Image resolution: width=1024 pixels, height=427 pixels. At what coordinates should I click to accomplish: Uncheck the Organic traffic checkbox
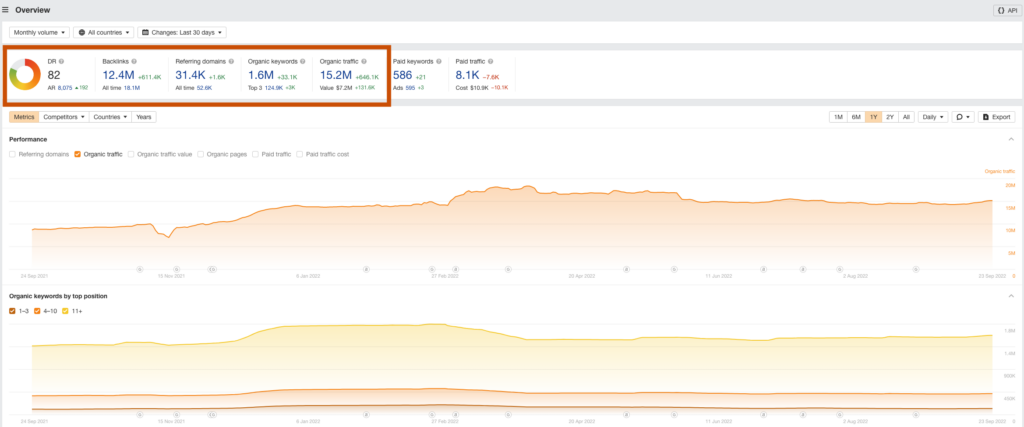78,154
